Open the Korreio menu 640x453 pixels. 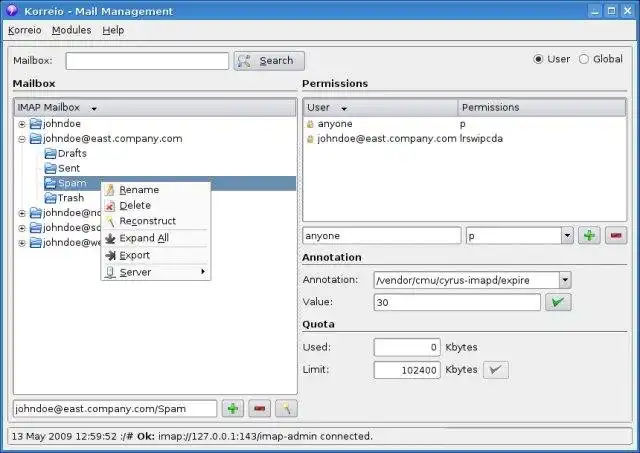24,30
